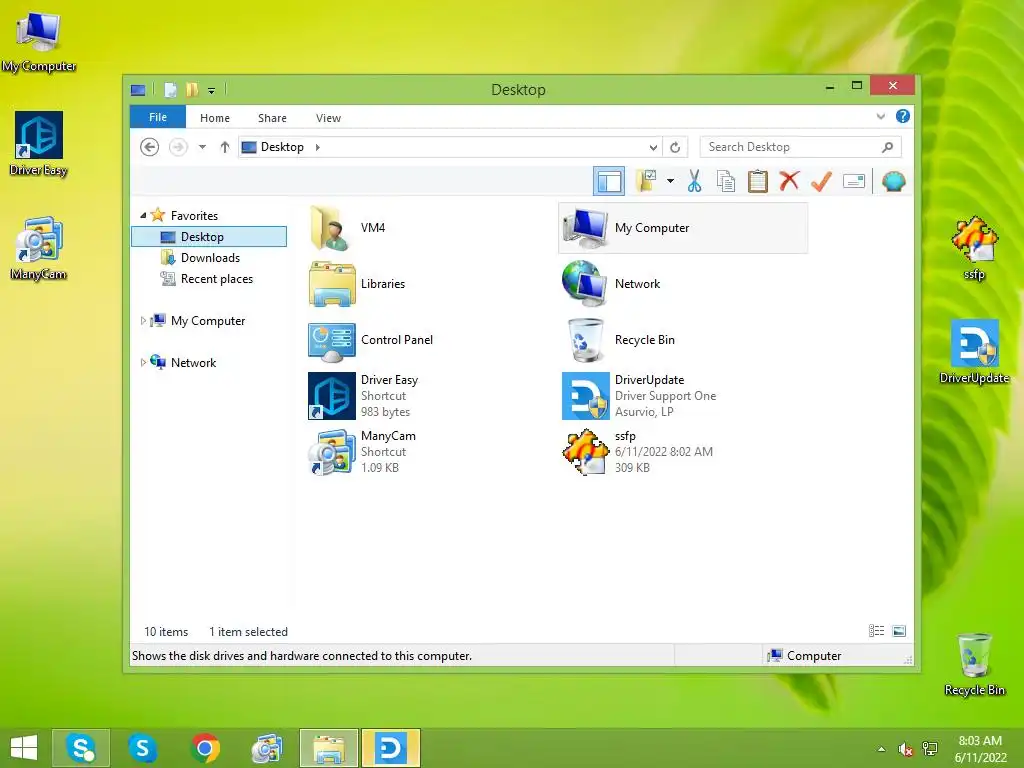Viewport: 1024px width, 768px height.
Task: Click the Classic Shell settings icon
Action: [x=893, y=181]
